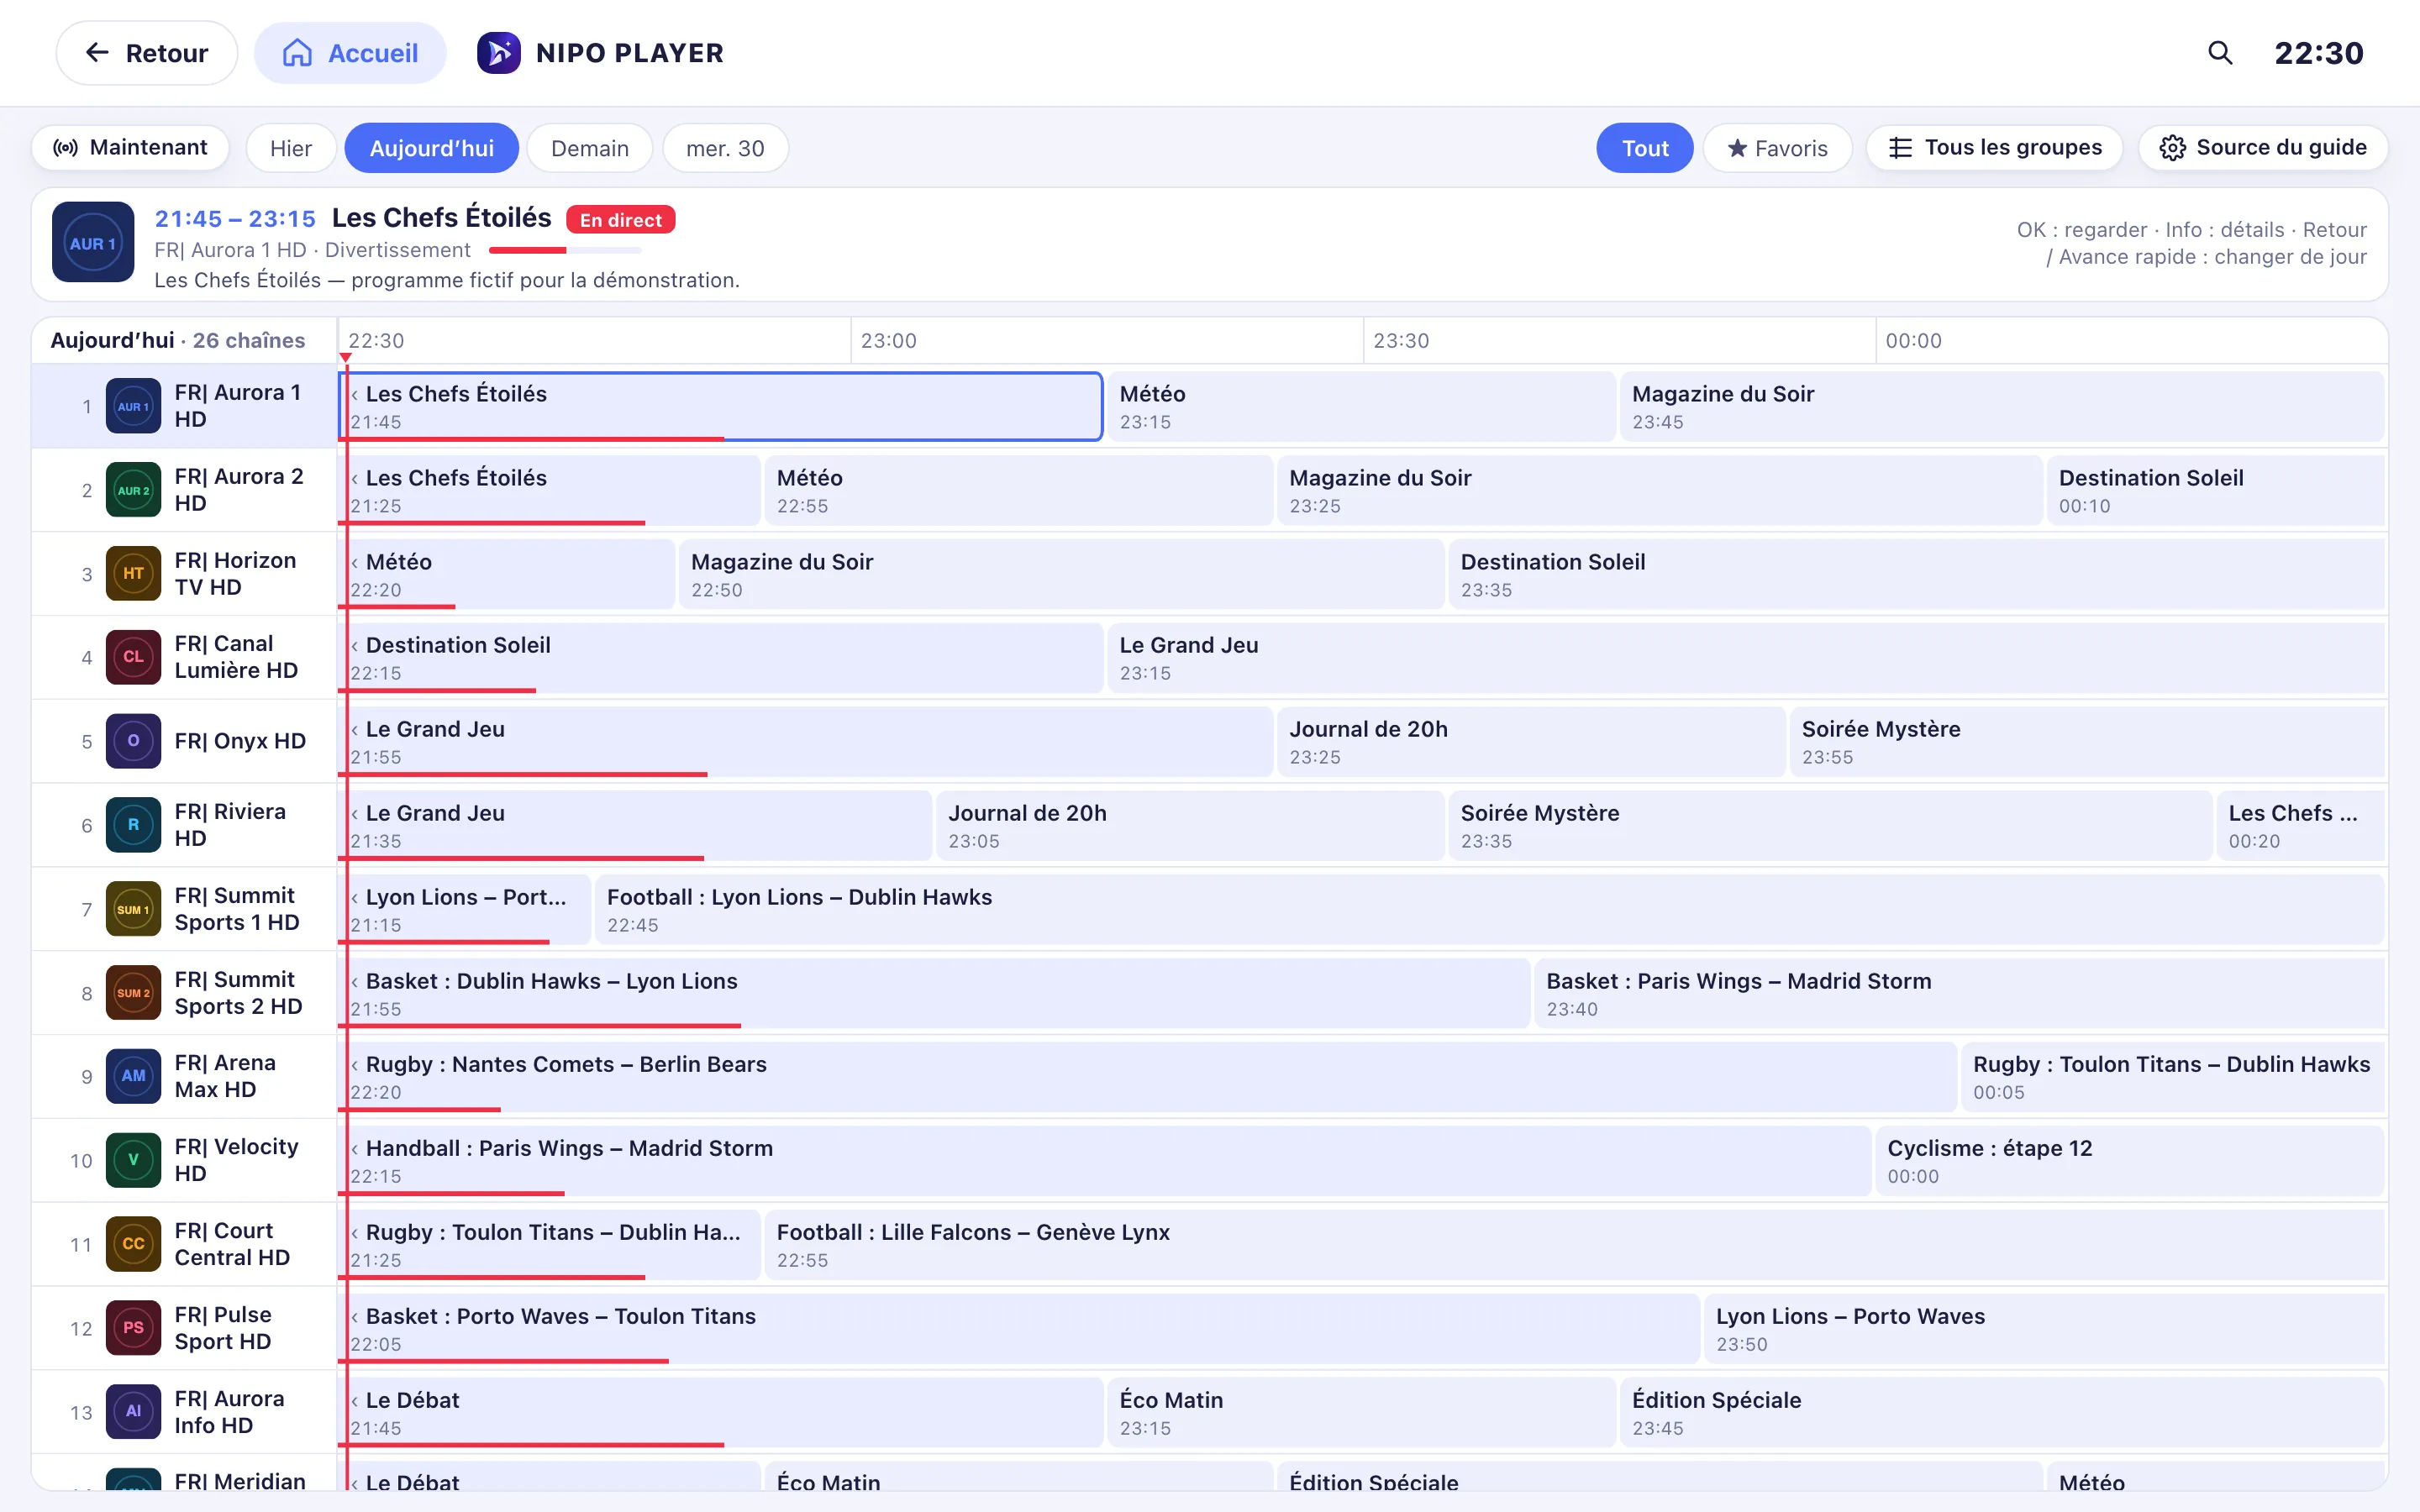Select Magazine du Soir at 22:50
Screen dimensions: 2420x1512
coord(1062,574)
